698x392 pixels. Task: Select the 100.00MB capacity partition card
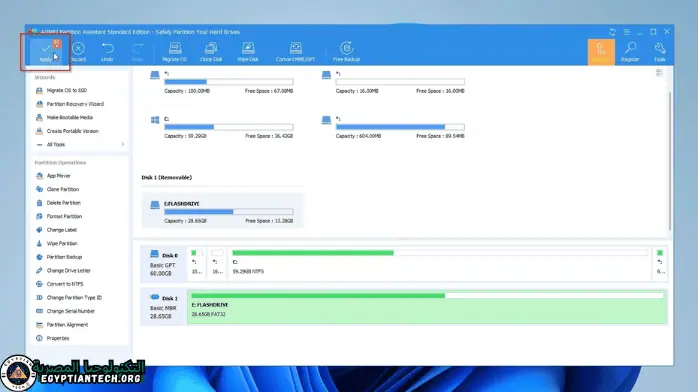click(x=222, y=82)
